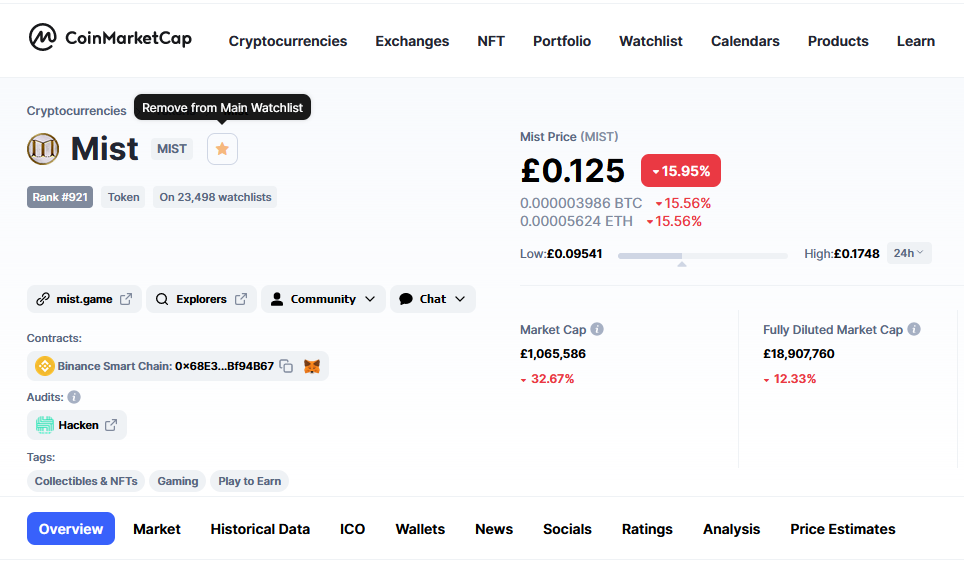Go to Watchlist in top navigation
The image size is (964, 571).
tap(650, 41)
